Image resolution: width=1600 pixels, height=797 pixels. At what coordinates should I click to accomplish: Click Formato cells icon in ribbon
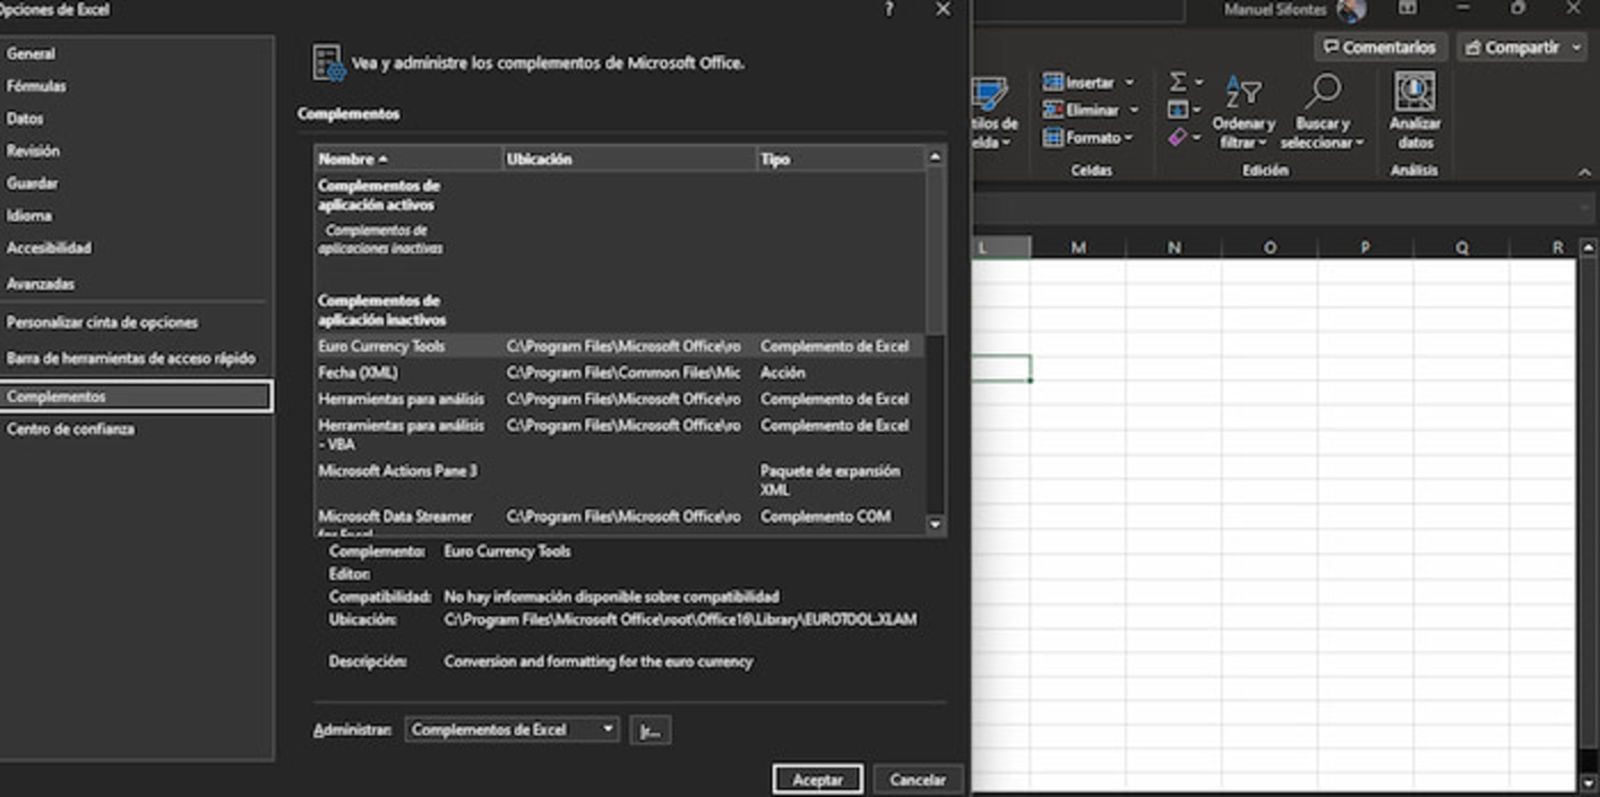[x=1053, y=137]
